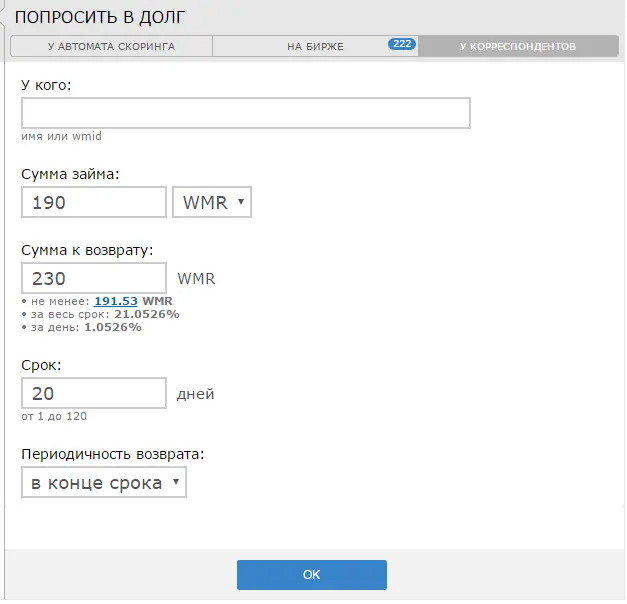Click the 191.53 minimum amount link

tap(116, 301)
